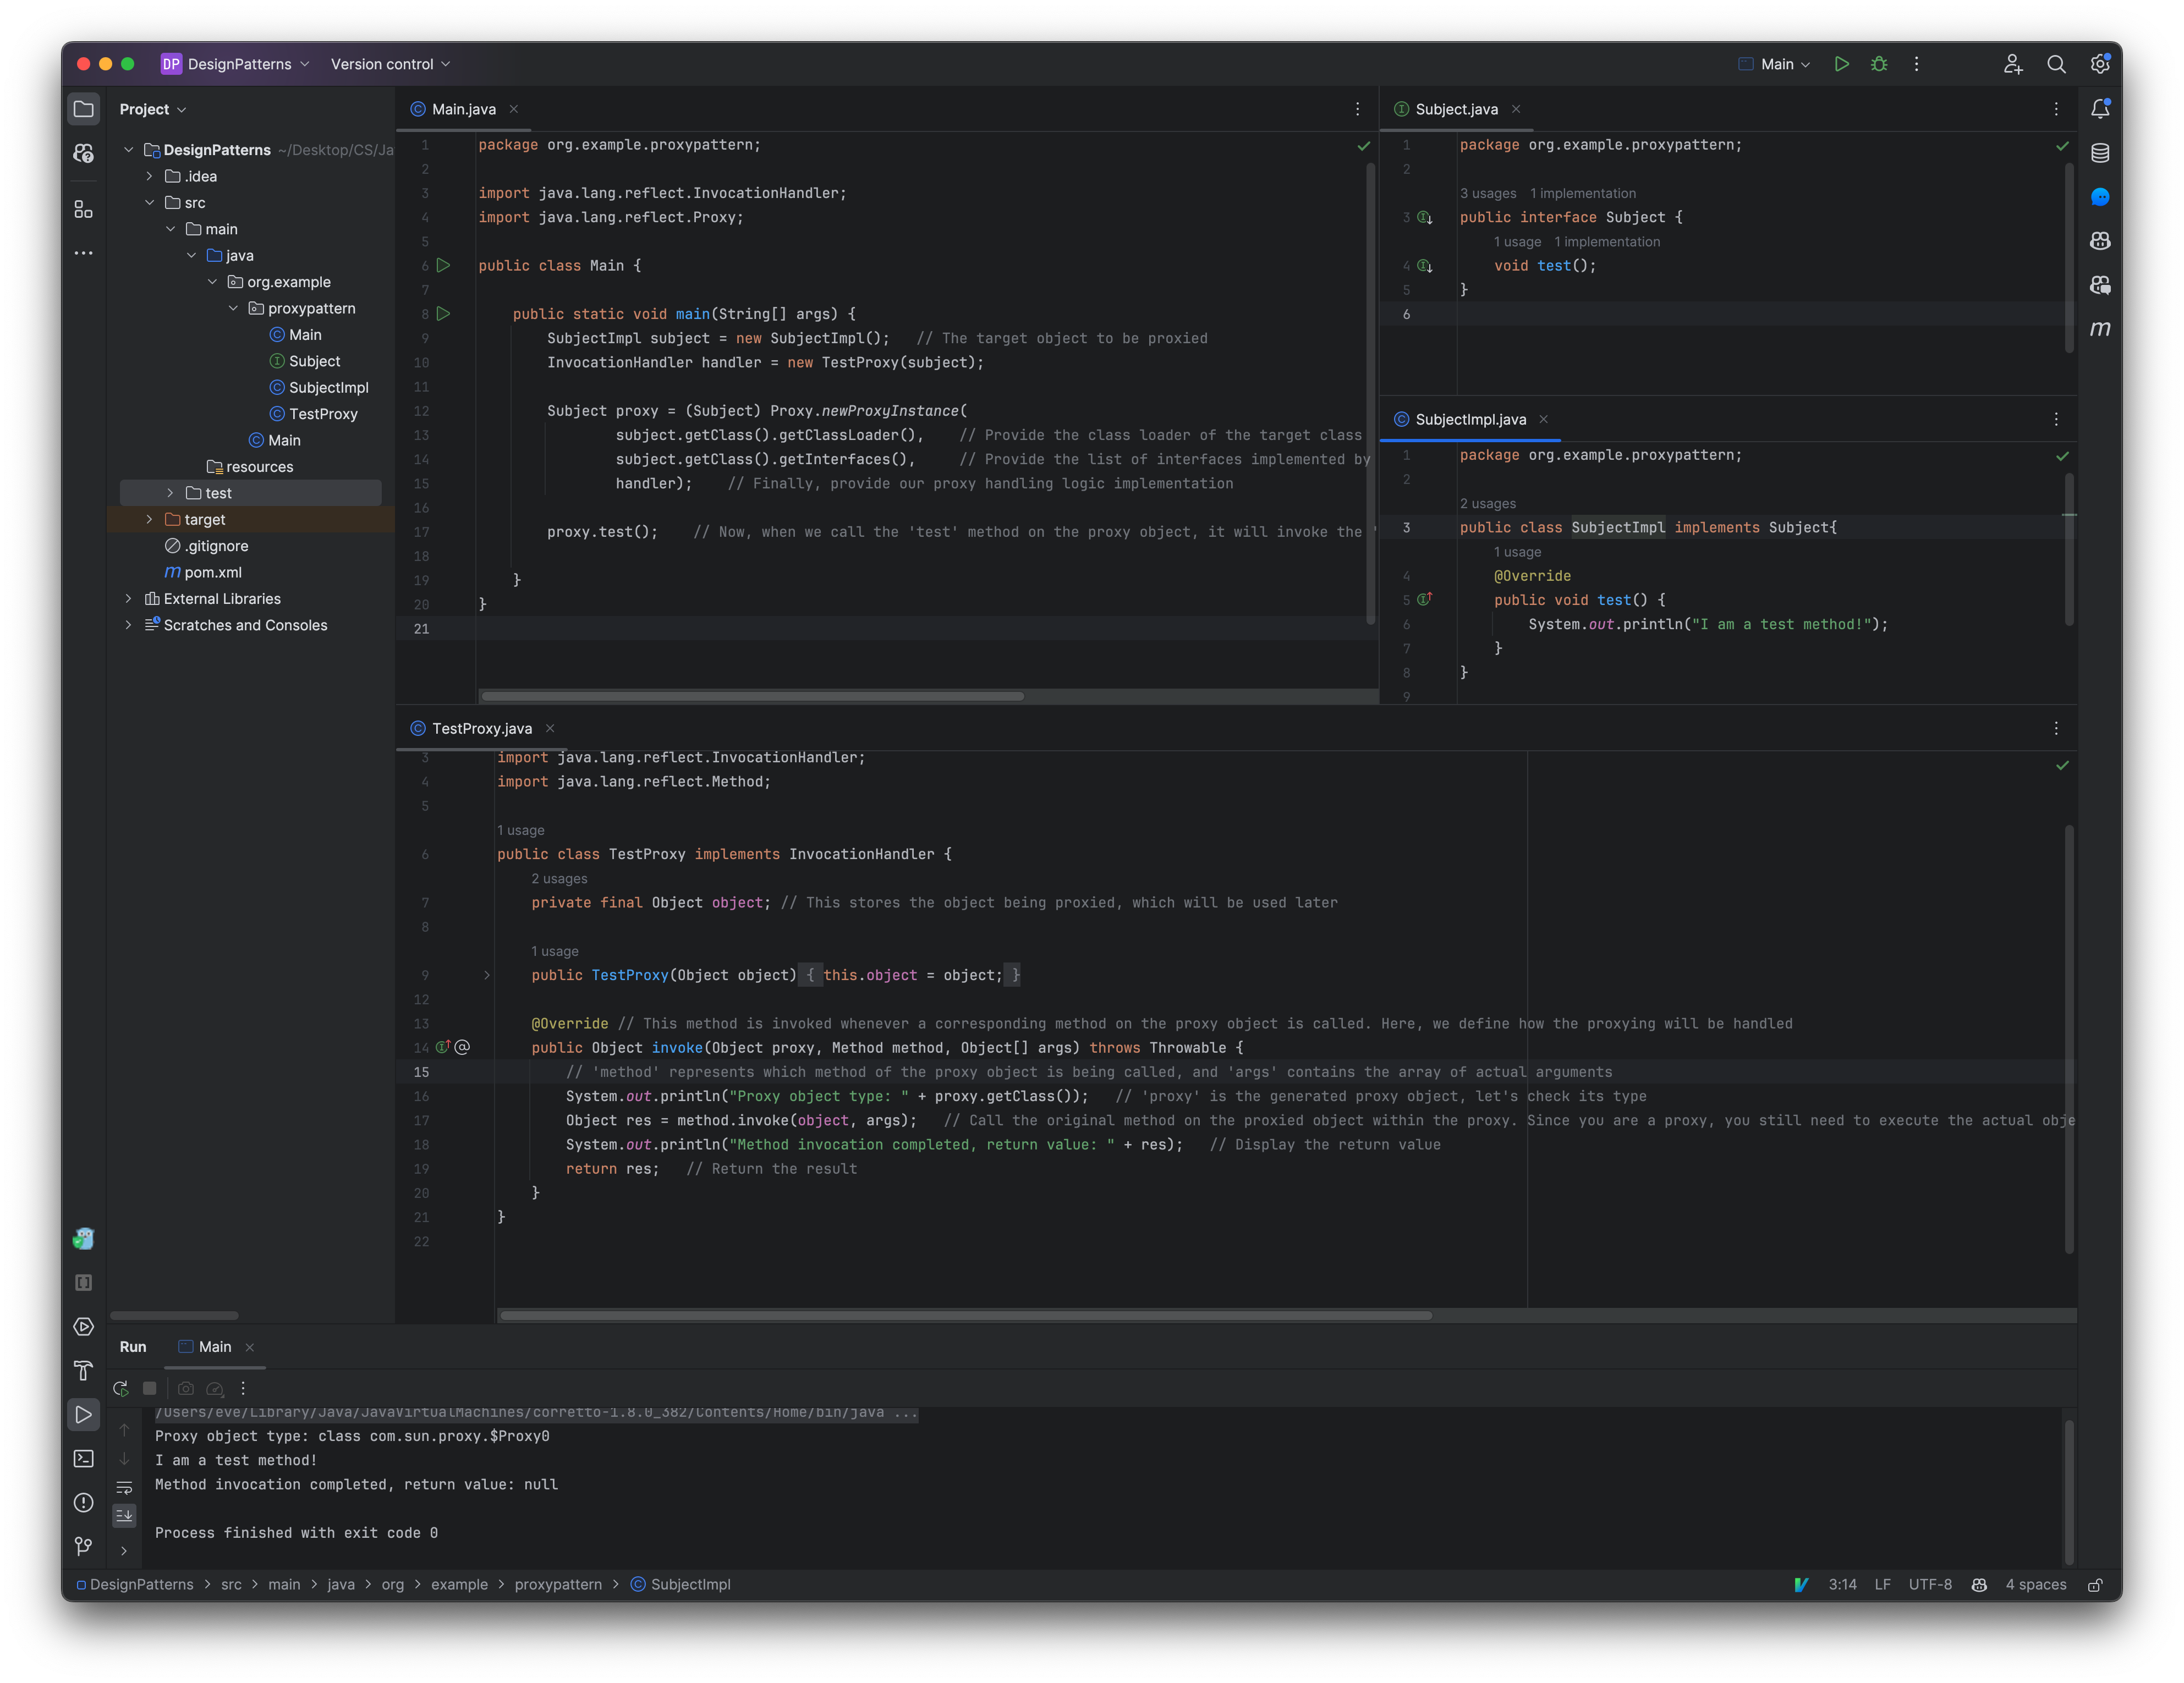The width and height of the screenshot is (2184, 1683).
Task: Open Search Everywhere with the magnifier icon
Action: tap(2057, 63)
